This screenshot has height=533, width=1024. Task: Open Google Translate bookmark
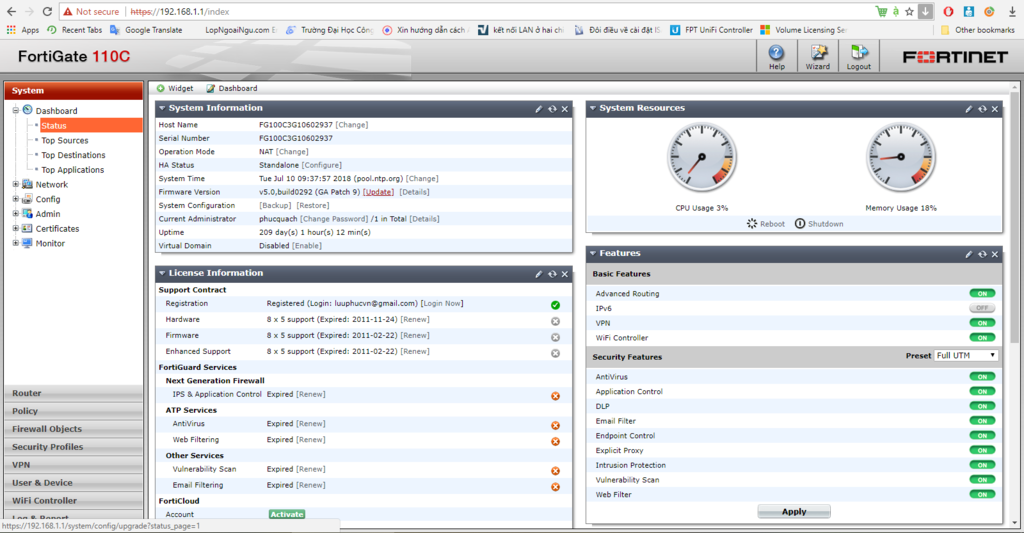[x=146, y=30]
